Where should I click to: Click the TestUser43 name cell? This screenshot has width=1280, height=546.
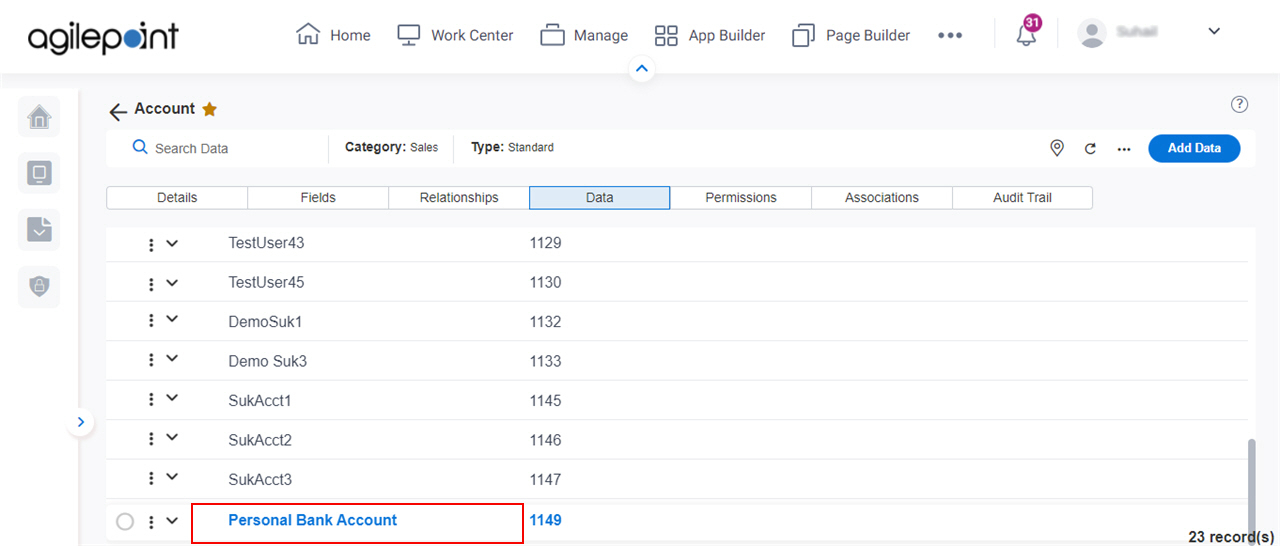pos(266,243)
